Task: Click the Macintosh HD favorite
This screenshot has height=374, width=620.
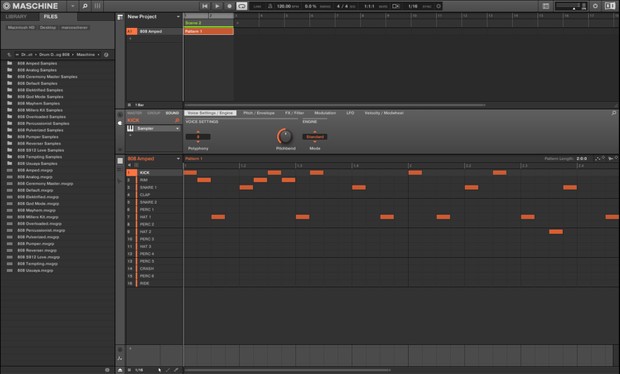Action: (21, 28)
